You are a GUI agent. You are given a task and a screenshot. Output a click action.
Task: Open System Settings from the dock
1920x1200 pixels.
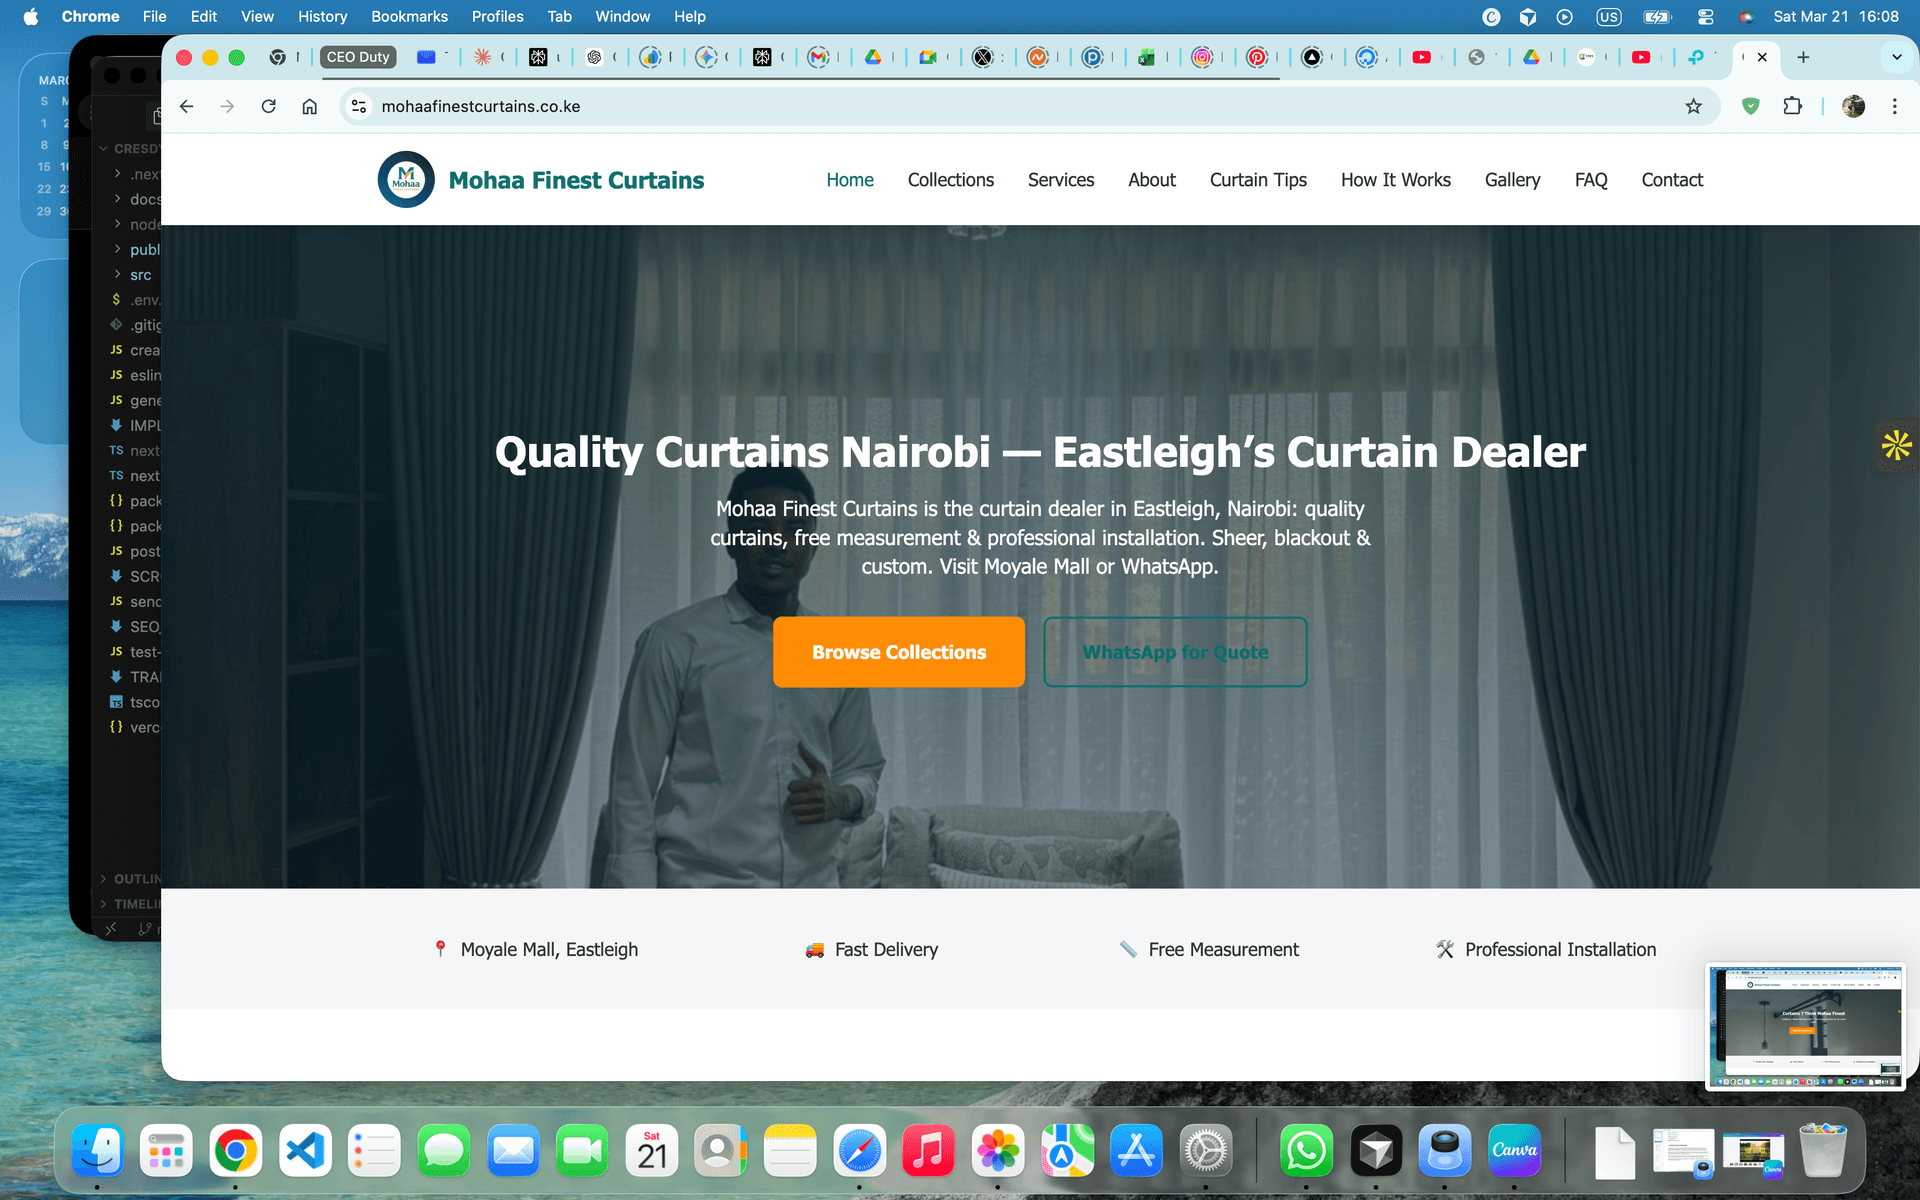click(x=1206, y=1151)
